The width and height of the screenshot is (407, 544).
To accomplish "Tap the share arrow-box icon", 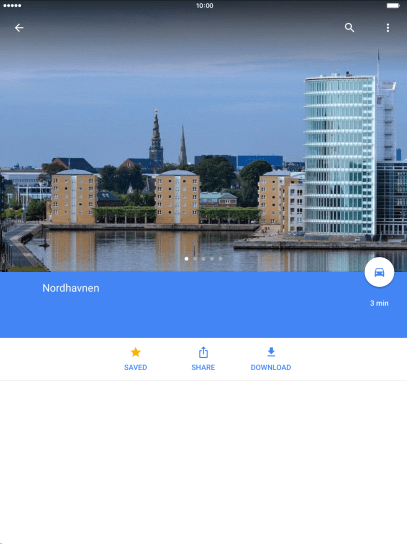I will (203, 352).
